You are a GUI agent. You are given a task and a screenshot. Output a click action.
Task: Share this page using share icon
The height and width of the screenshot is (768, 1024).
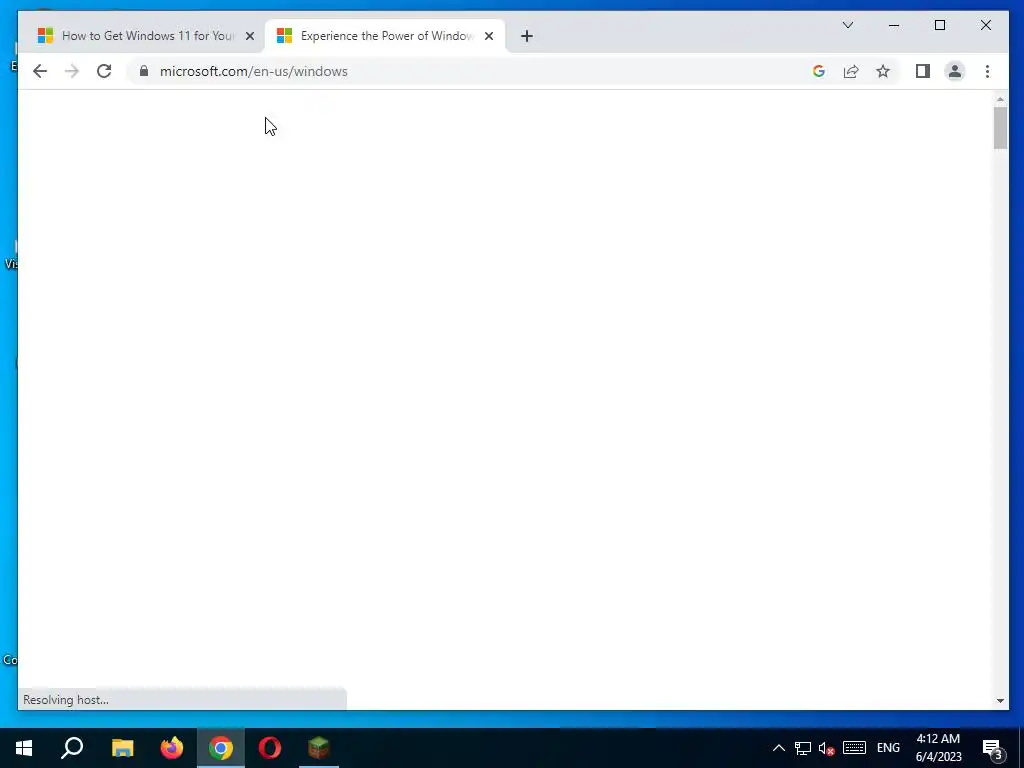point(850,71)
